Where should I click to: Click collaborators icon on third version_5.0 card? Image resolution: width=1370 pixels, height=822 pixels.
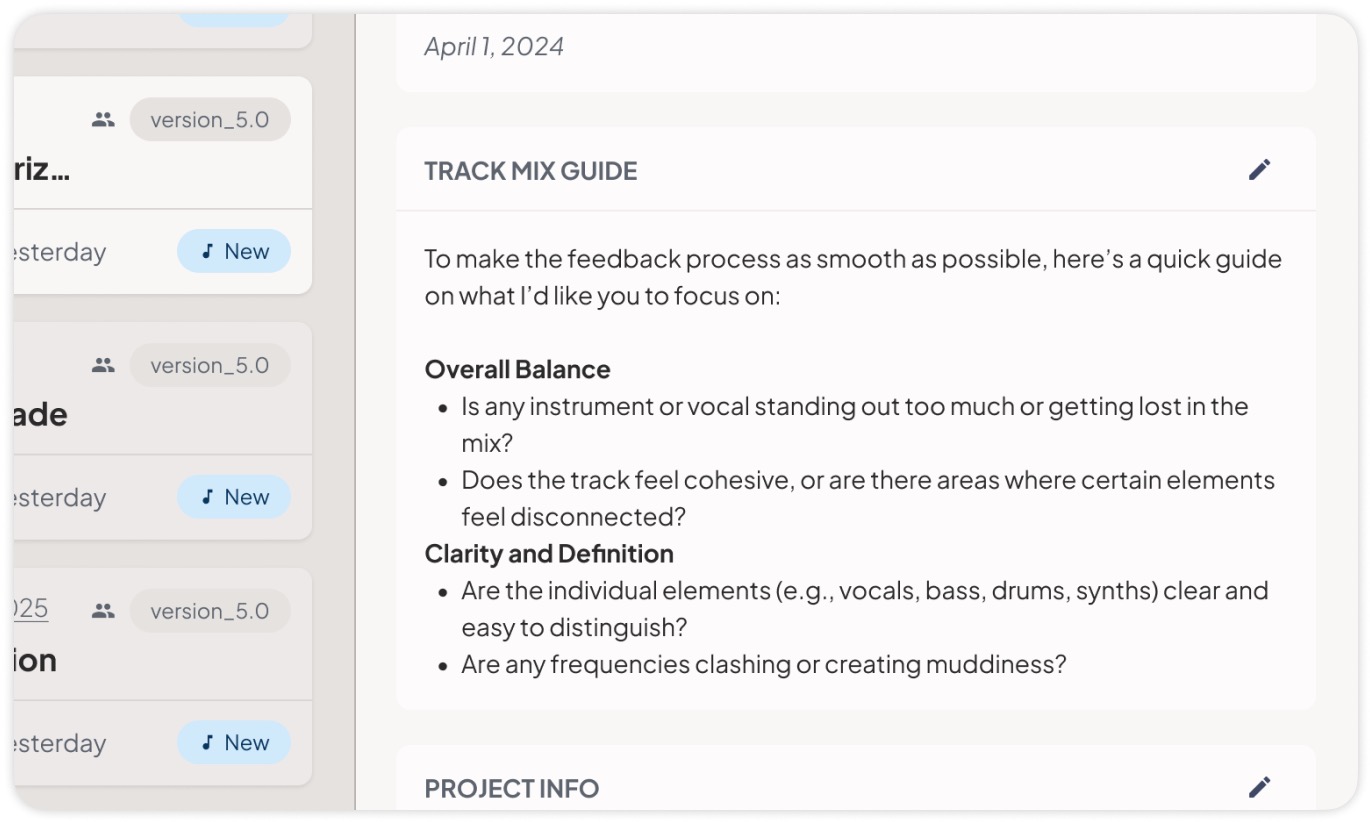tap(103, 611)
